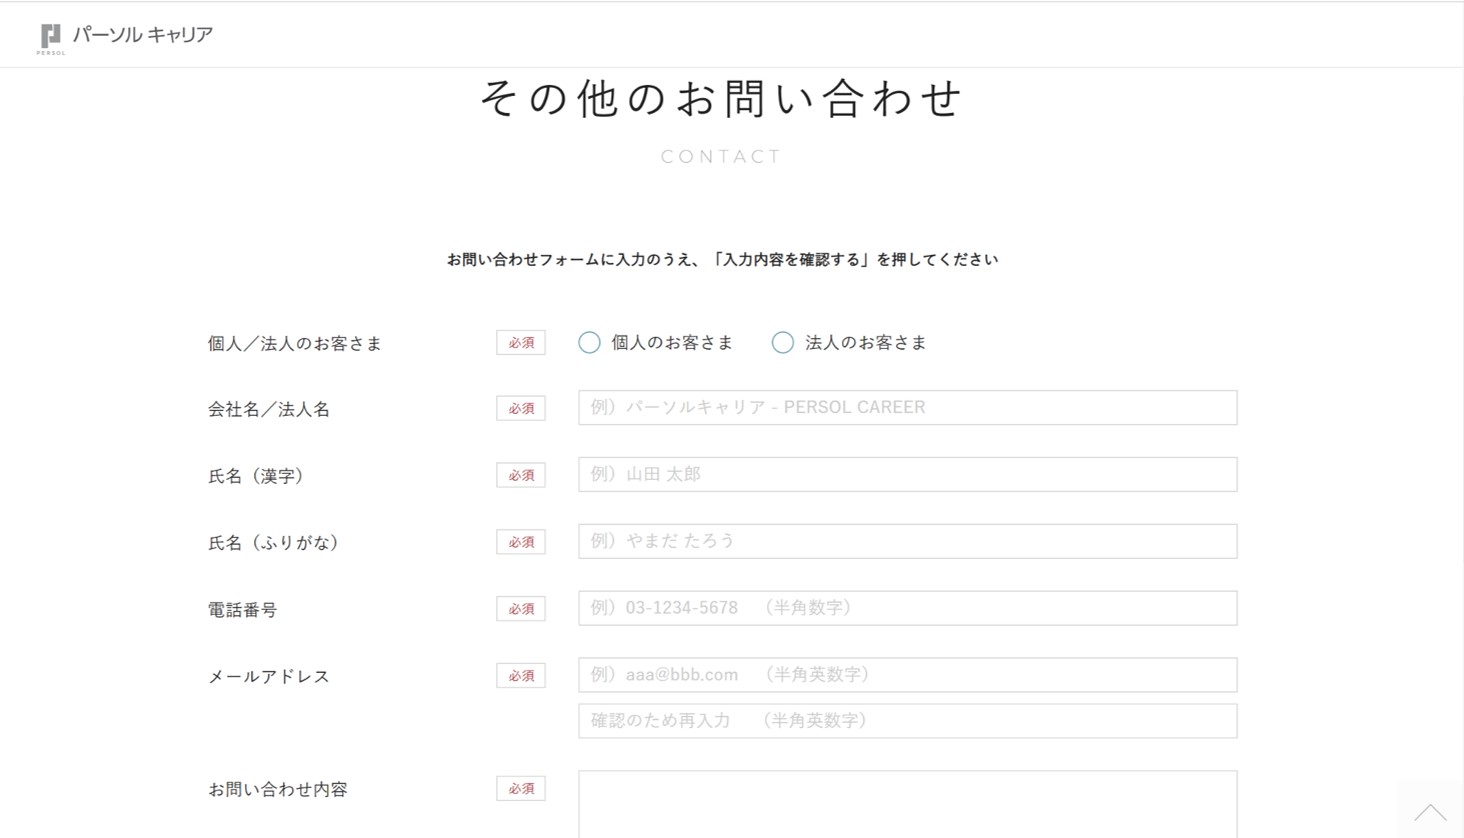The width and height of the screenshot is (1464, 838).
Task: Click the 電話番号 label
Action: (x=243, y=609)
